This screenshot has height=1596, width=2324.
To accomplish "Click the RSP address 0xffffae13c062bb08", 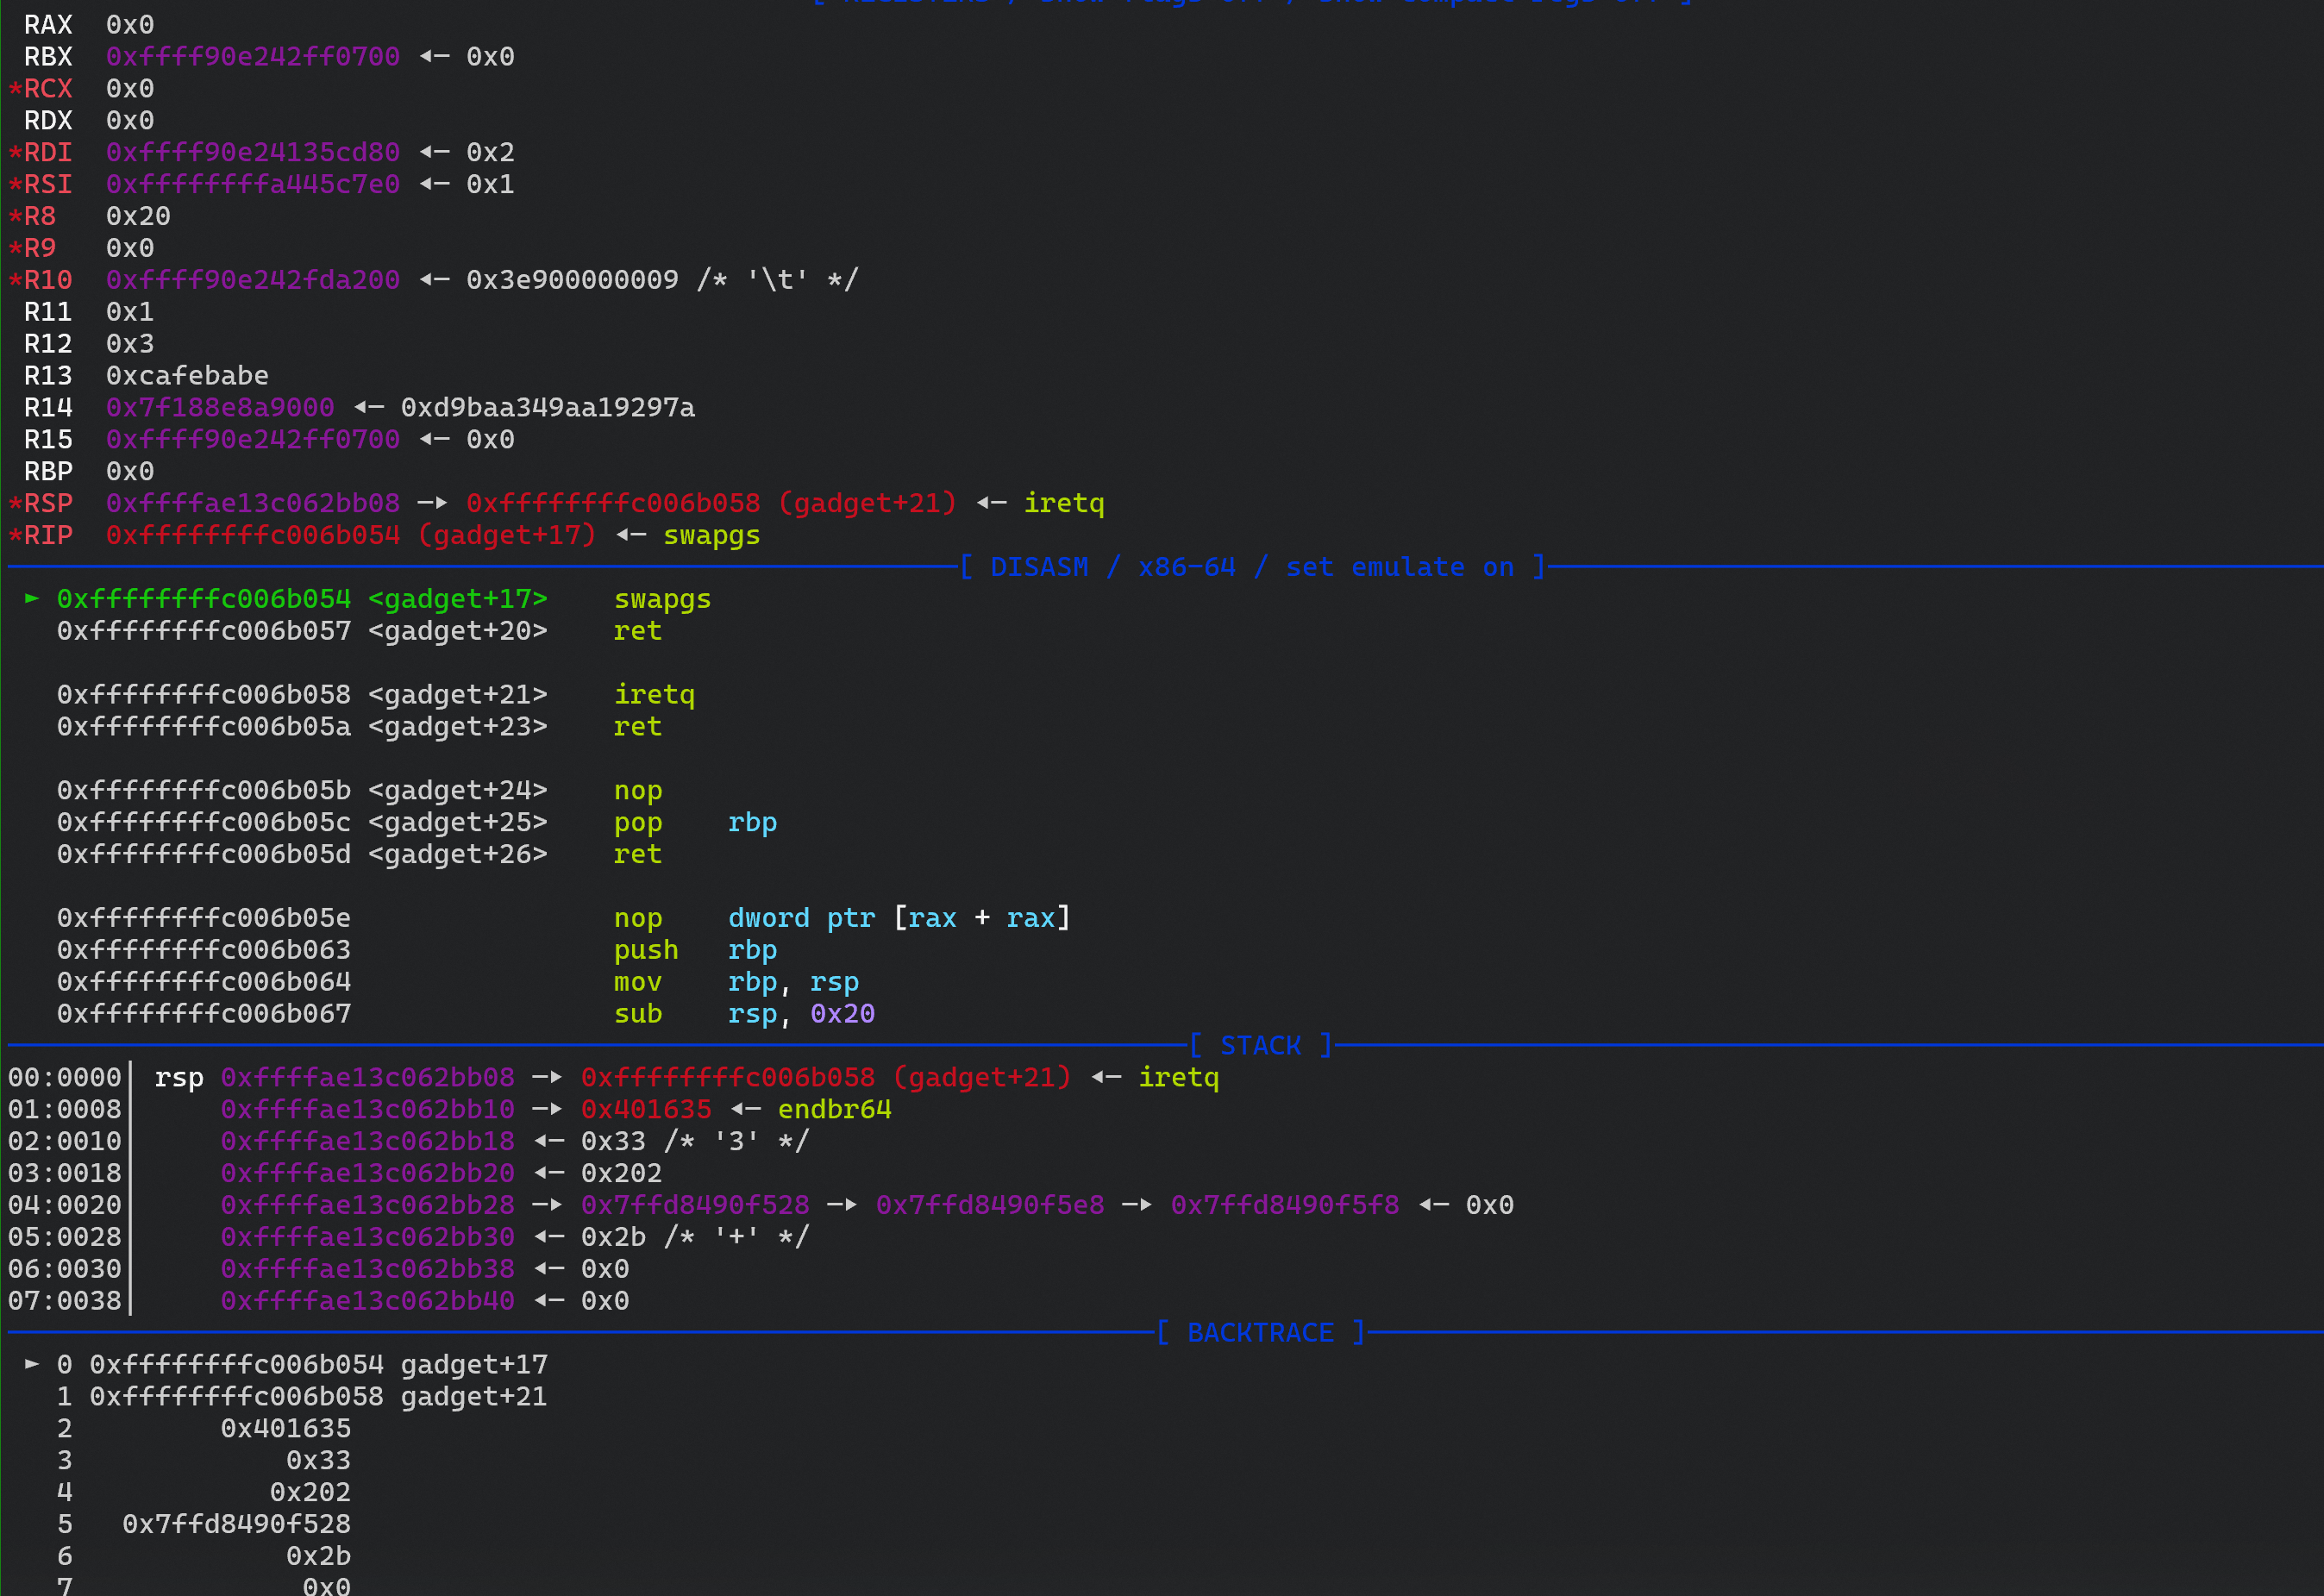I will 253,504.
